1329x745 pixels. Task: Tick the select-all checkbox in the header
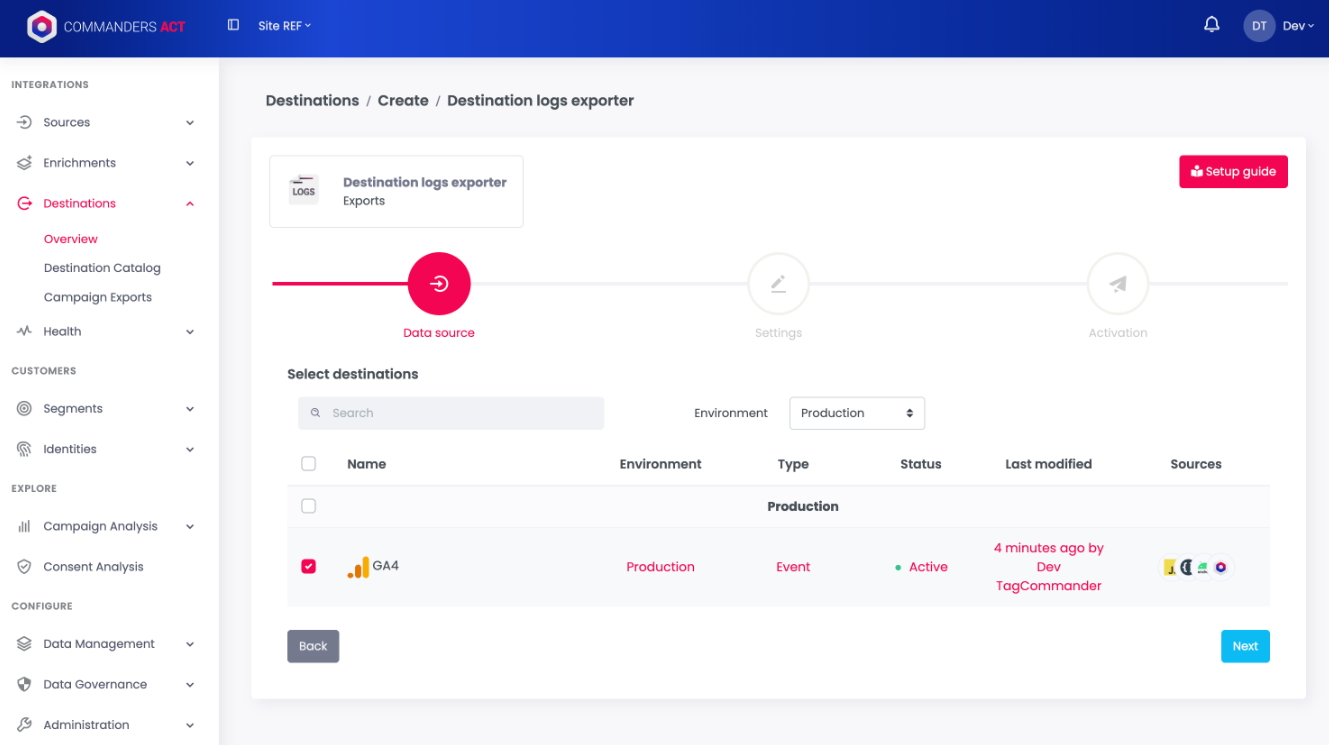point(308,463)
